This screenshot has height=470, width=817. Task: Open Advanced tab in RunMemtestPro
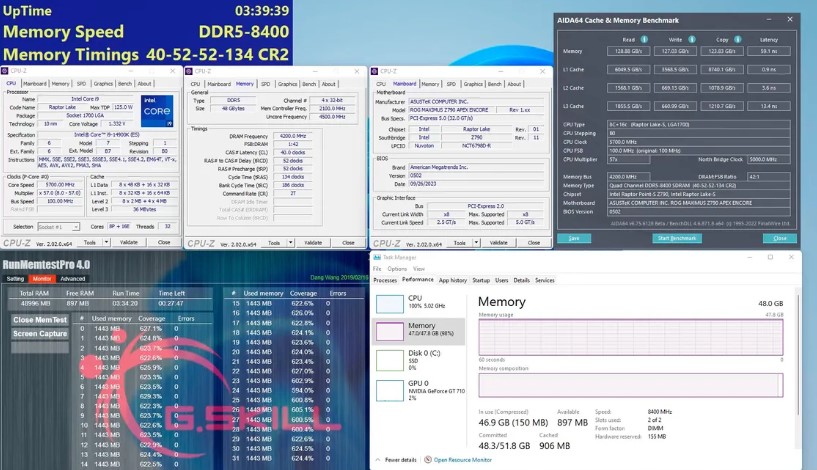(x=72, y=279)
